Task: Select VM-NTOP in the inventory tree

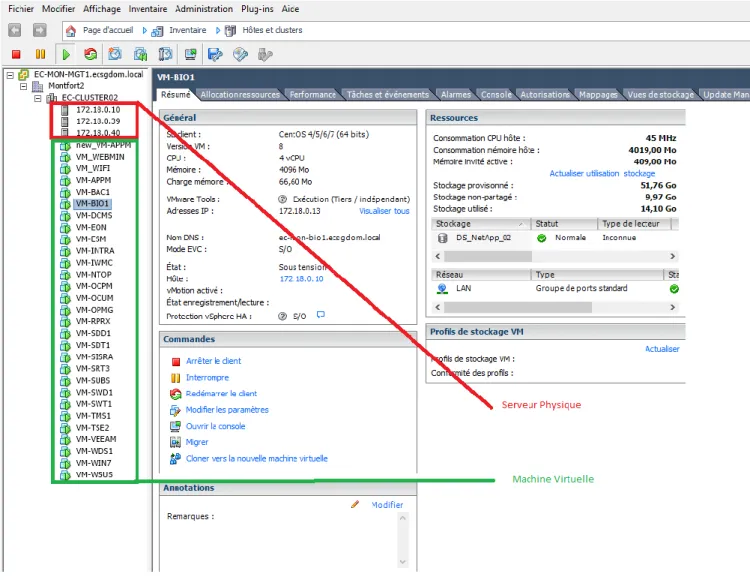Action: coord(94,274)
